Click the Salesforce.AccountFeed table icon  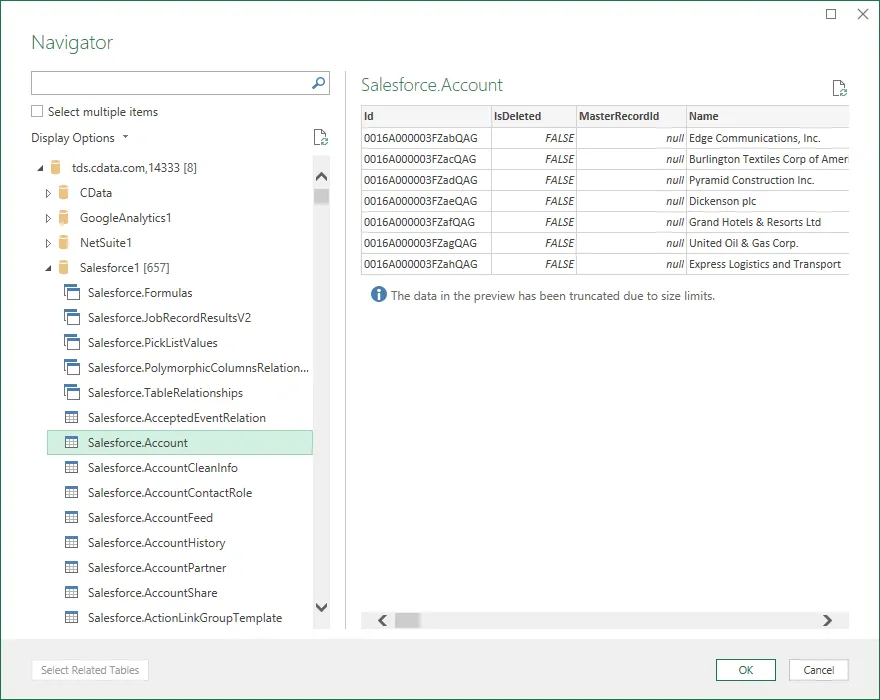pyautogui.click(x=71, y=517)
